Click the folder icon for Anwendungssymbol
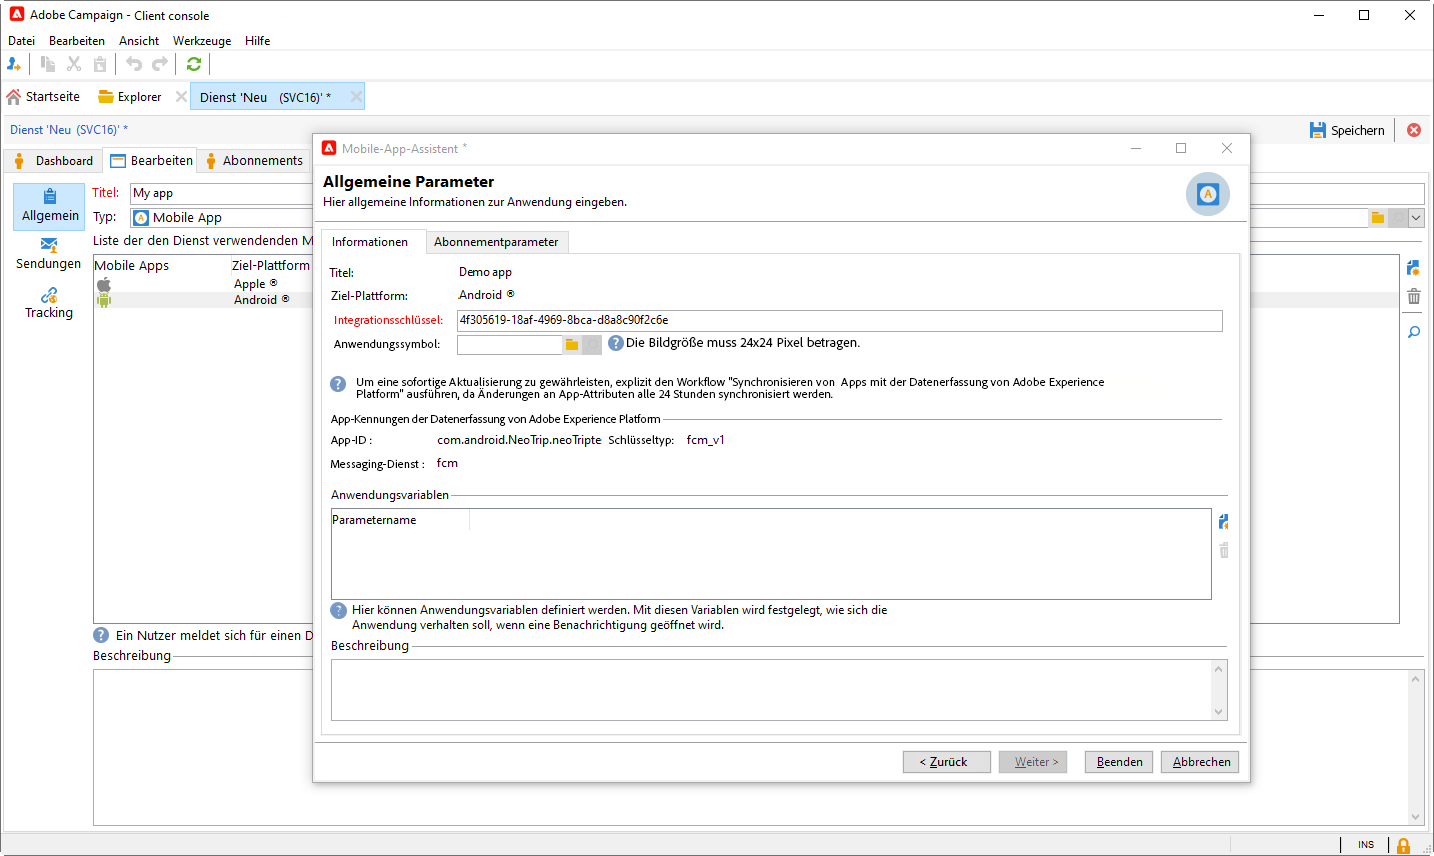1434x856 pixels. [572, 344]
